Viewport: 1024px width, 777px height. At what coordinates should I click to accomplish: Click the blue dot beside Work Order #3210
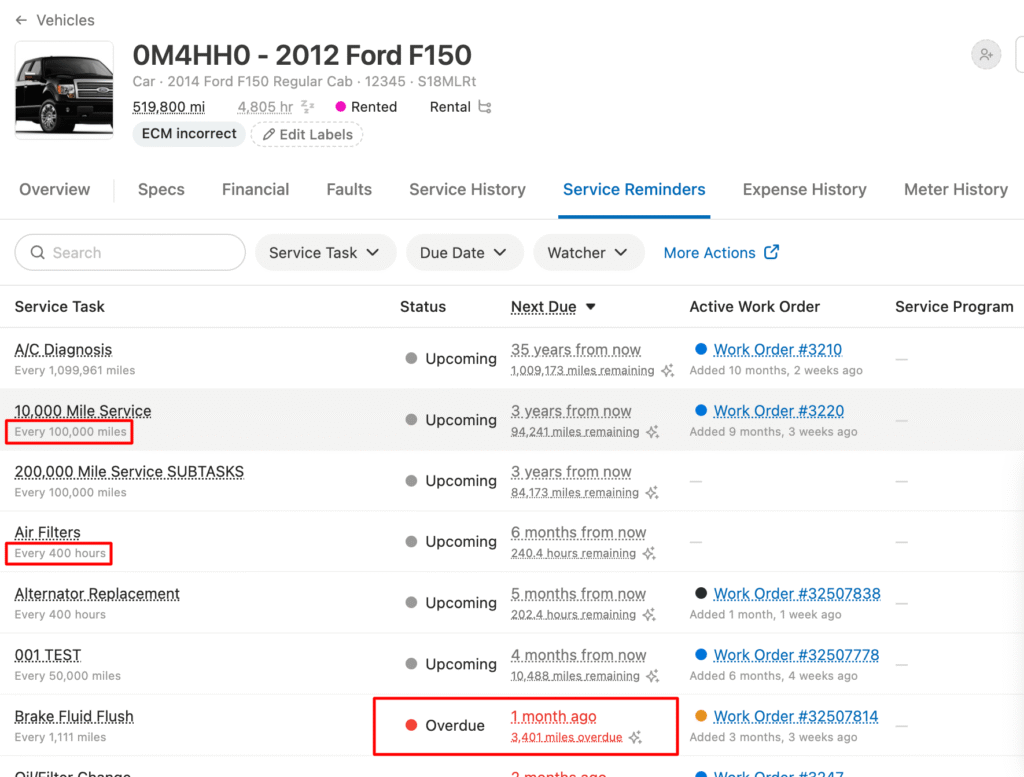(701, 349)
